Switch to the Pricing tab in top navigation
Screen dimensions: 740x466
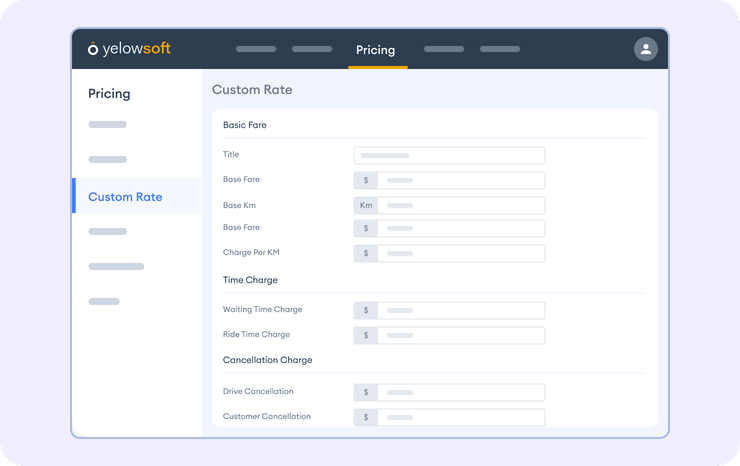(376, 50)
